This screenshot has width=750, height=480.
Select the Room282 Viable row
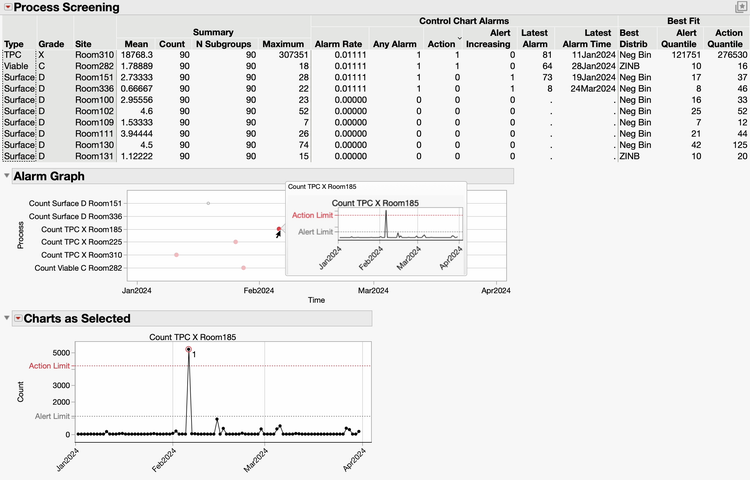(96, 66)
